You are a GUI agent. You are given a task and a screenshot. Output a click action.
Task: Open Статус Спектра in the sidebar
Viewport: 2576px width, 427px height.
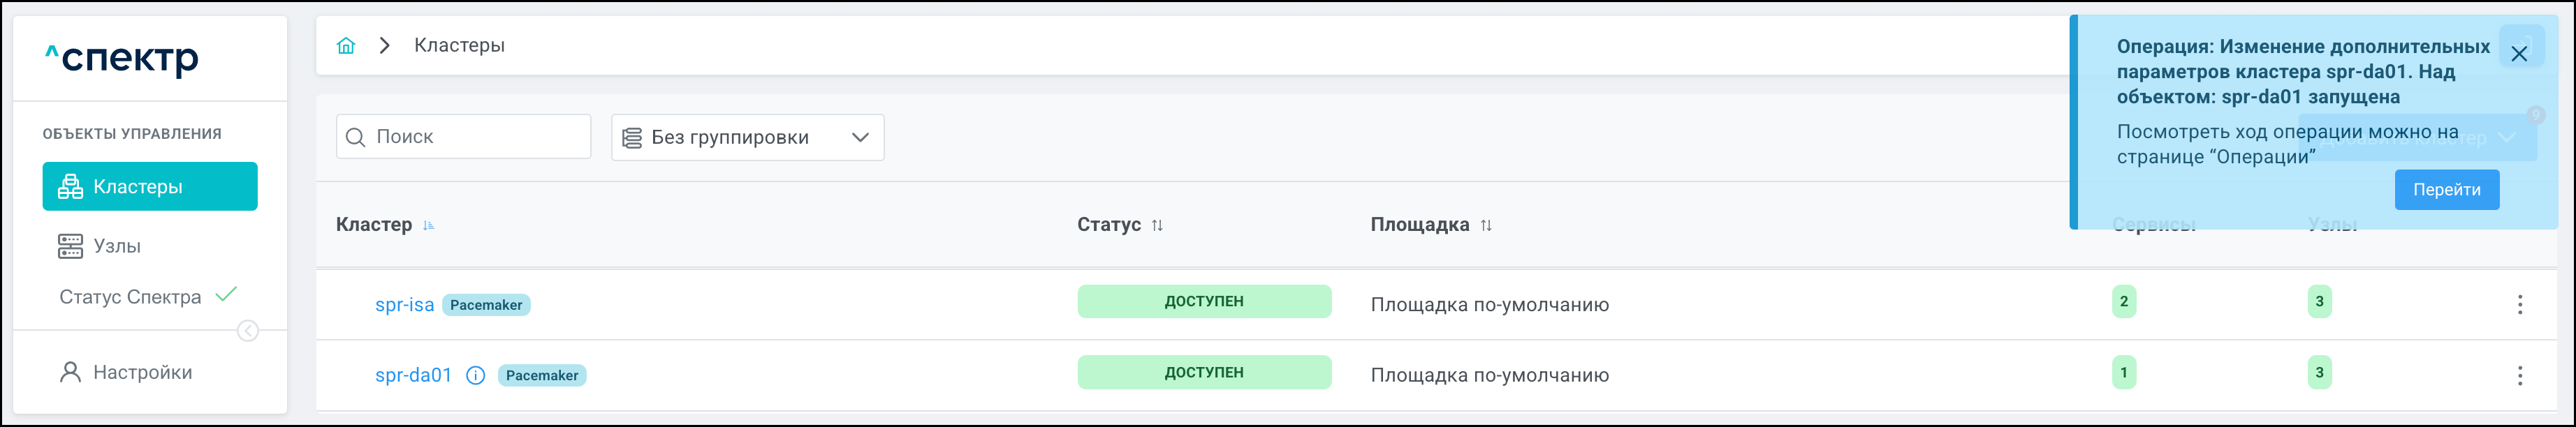130,297
